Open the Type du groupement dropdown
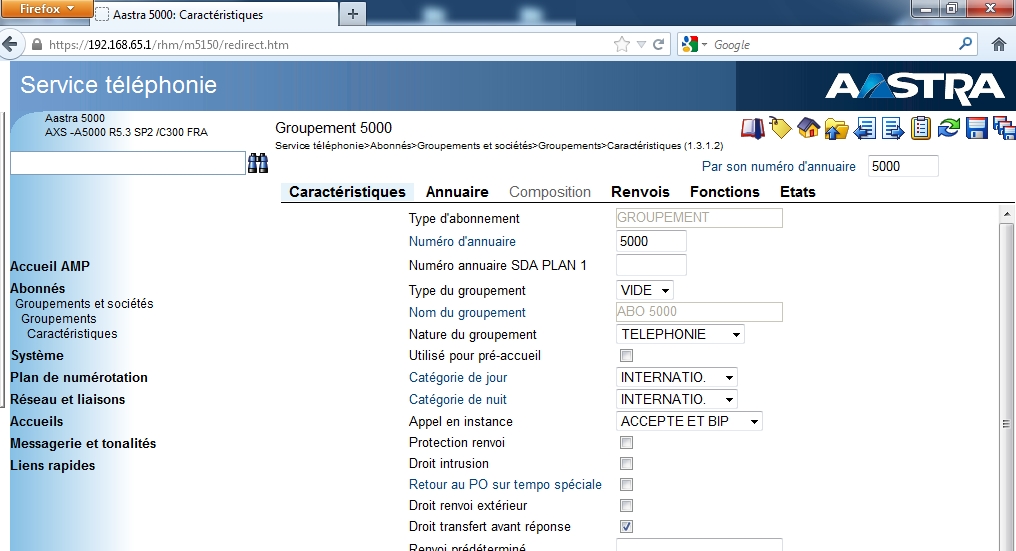 [x=645, y=290]
